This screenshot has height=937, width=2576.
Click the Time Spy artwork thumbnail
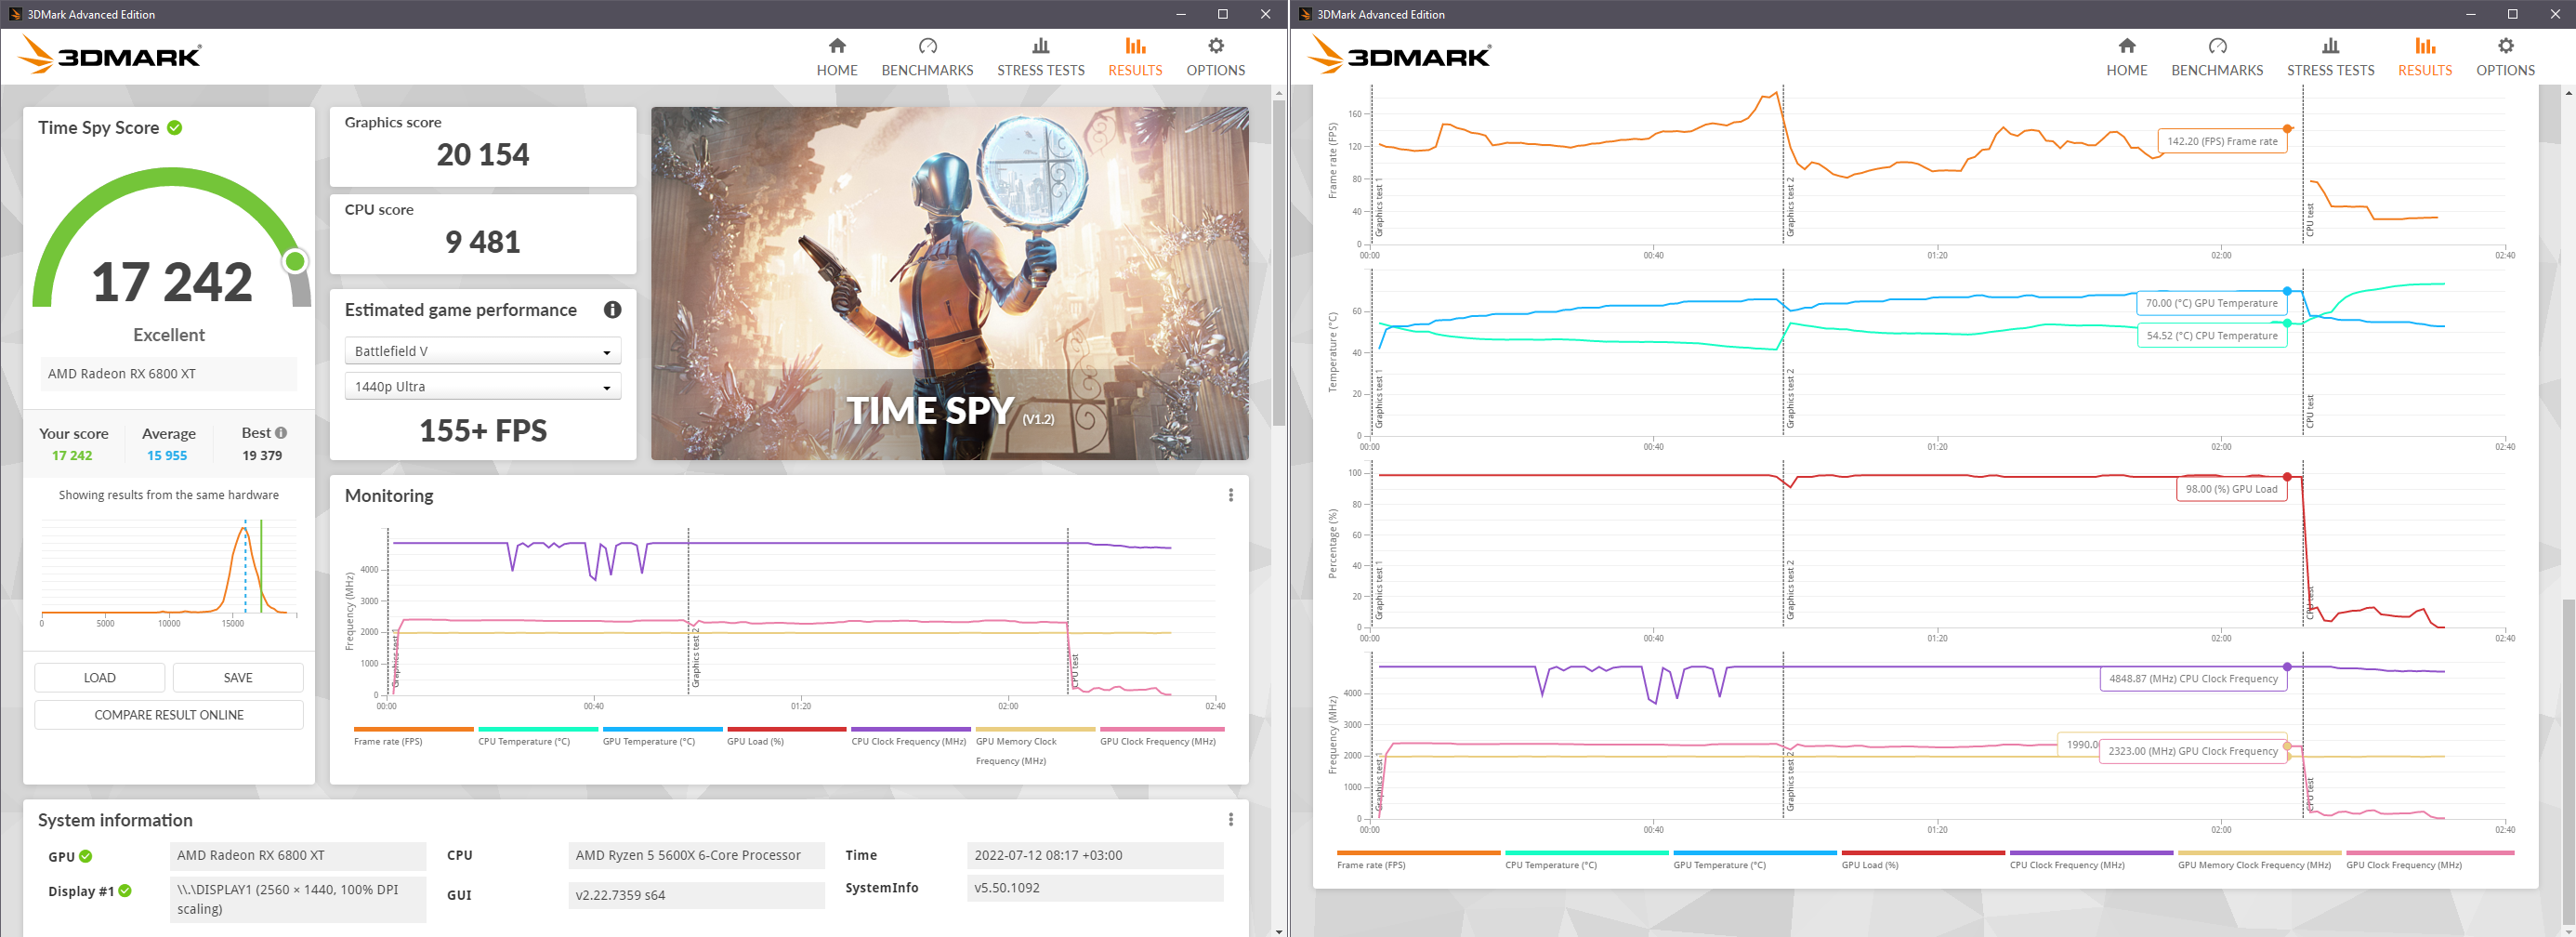tap(950, 283)
